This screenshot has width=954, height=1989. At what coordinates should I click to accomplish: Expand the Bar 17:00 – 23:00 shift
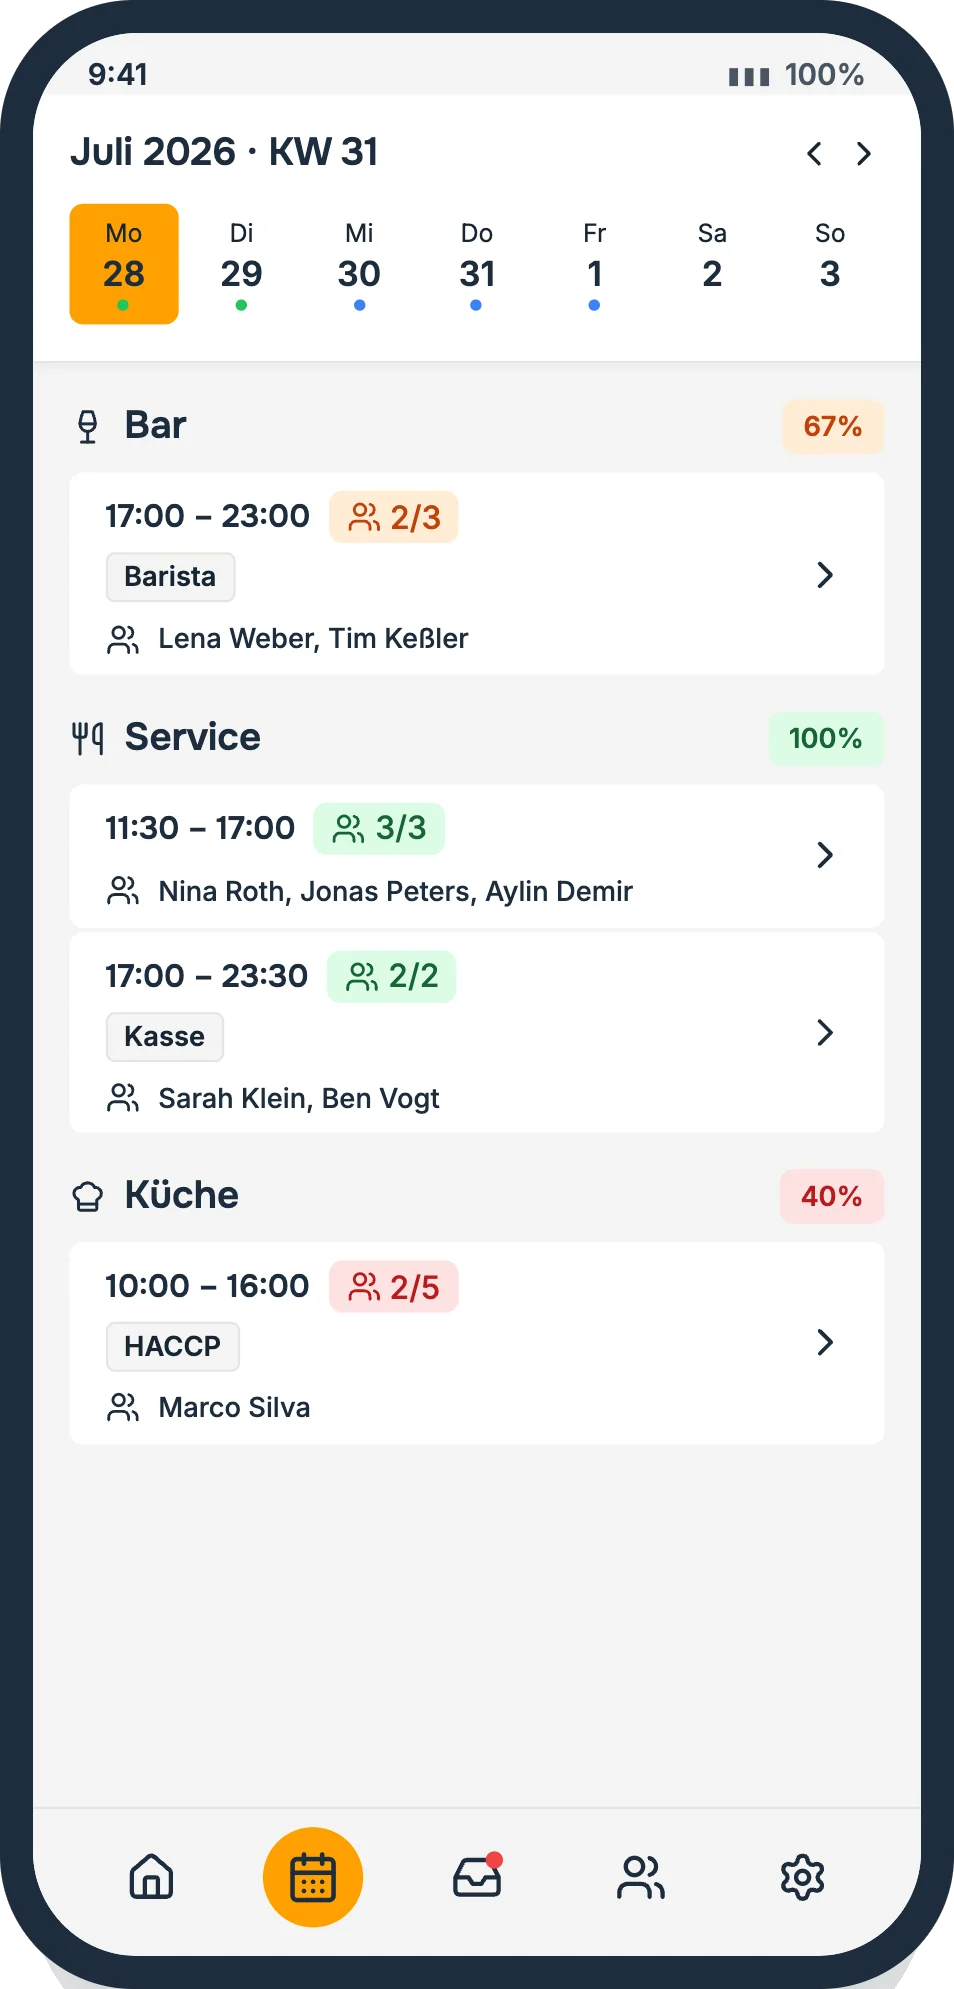point(477,574)
